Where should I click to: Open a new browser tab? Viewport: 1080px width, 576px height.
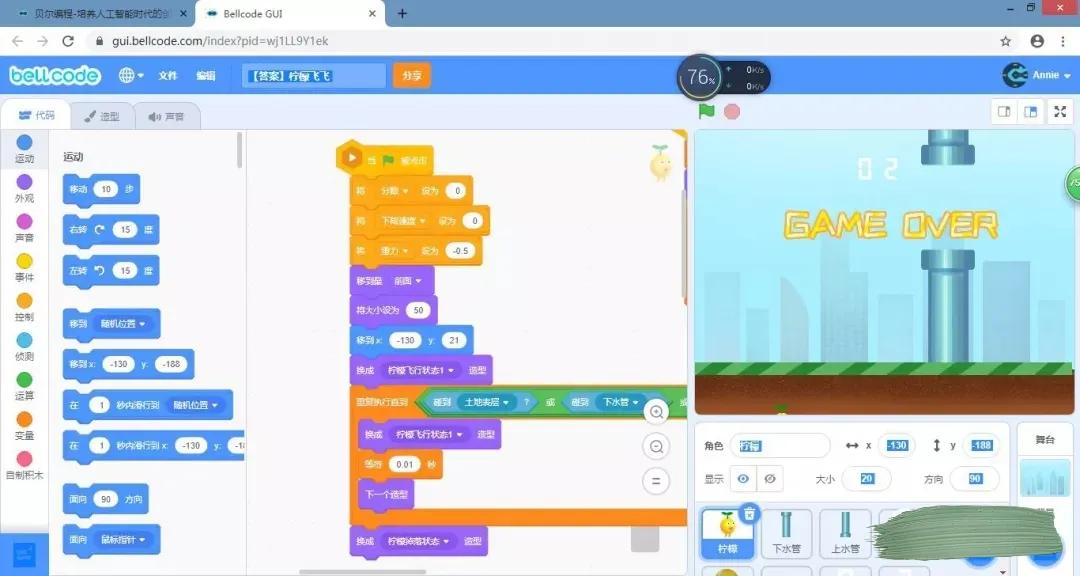[402, 14]
